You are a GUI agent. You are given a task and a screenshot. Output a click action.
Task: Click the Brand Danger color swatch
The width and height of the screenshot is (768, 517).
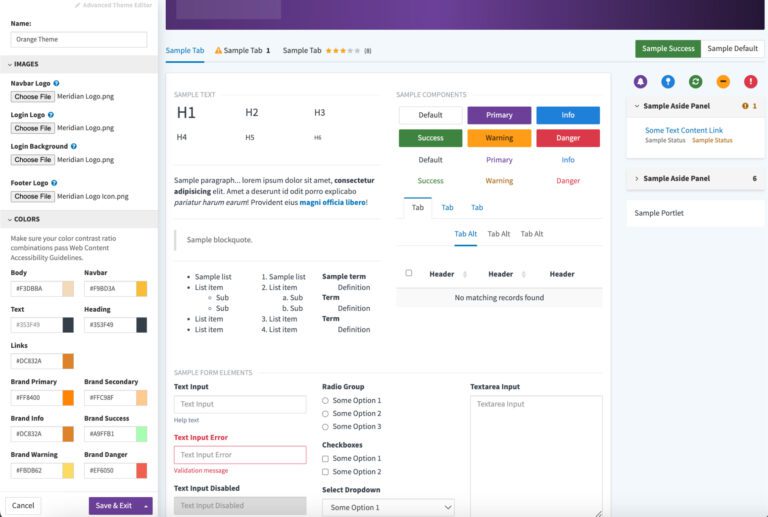tap(141, 470)
